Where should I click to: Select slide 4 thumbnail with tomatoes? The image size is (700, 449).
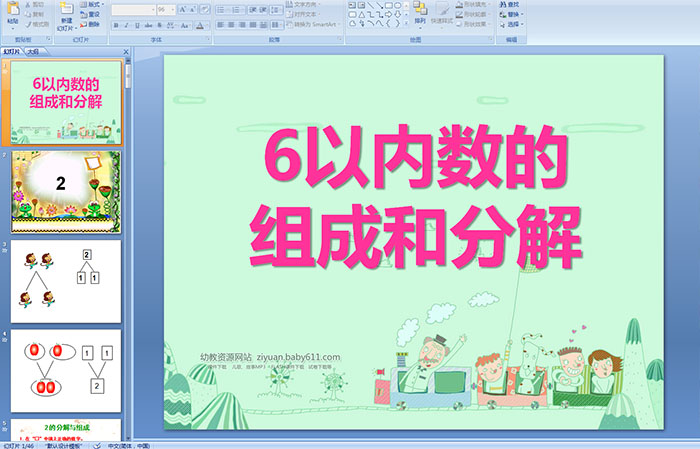pos(66,371)
